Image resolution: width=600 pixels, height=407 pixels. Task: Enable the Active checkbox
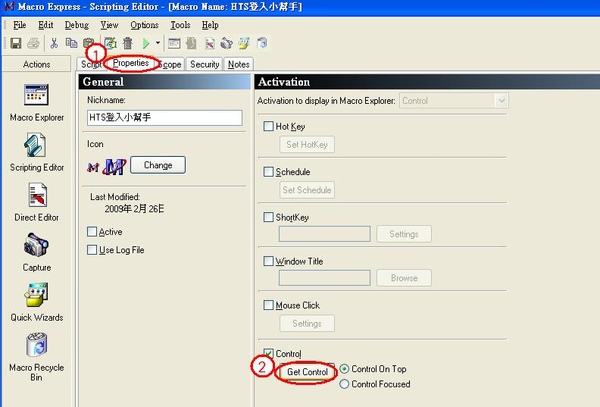[x=92, y=231]
